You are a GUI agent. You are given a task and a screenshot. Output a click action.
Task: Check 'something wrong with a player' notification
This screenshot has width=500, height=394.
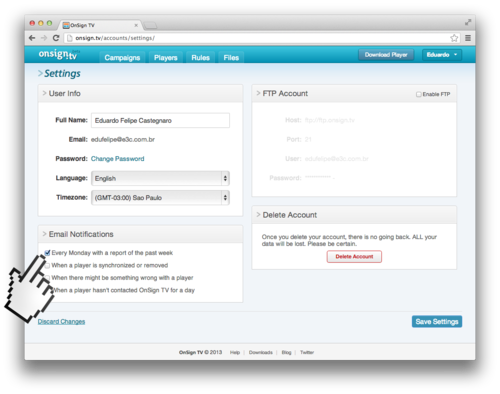[47, 278]
